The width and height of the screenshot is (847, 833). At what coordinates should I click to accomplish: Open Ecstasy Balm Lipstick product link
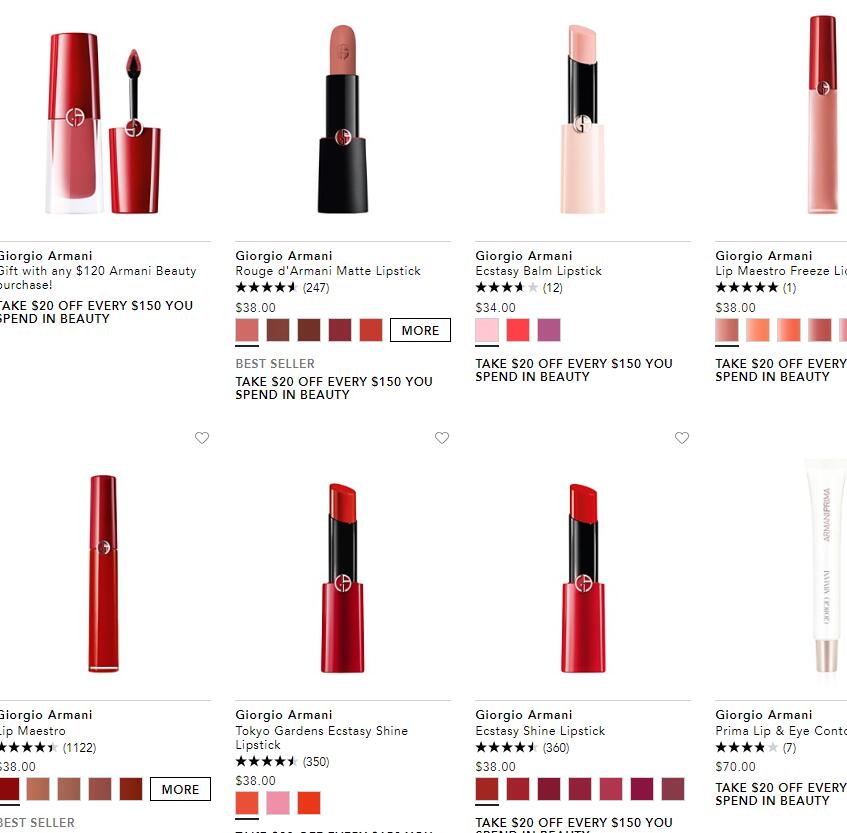point(539,271)
